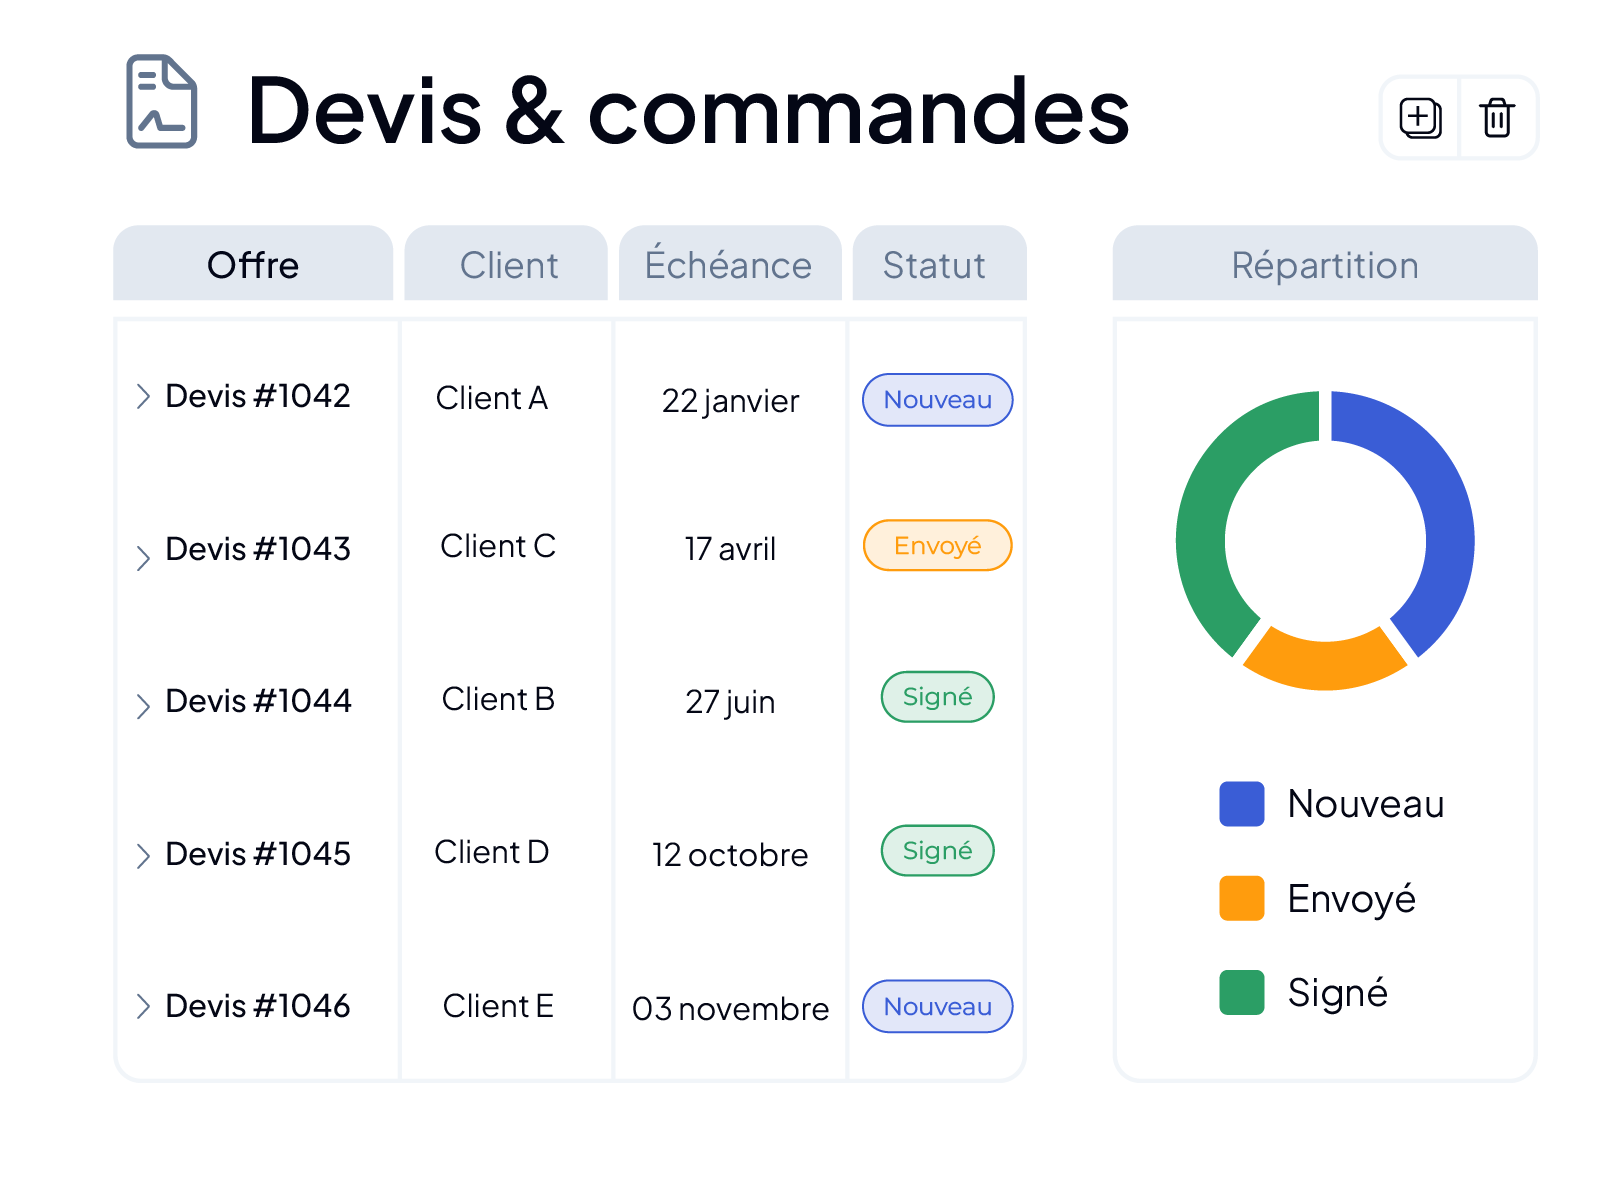Click the orange Envoyé legend swatch
The width and height of the screenshot is (1605, 1184).
tap(1242, 898)
